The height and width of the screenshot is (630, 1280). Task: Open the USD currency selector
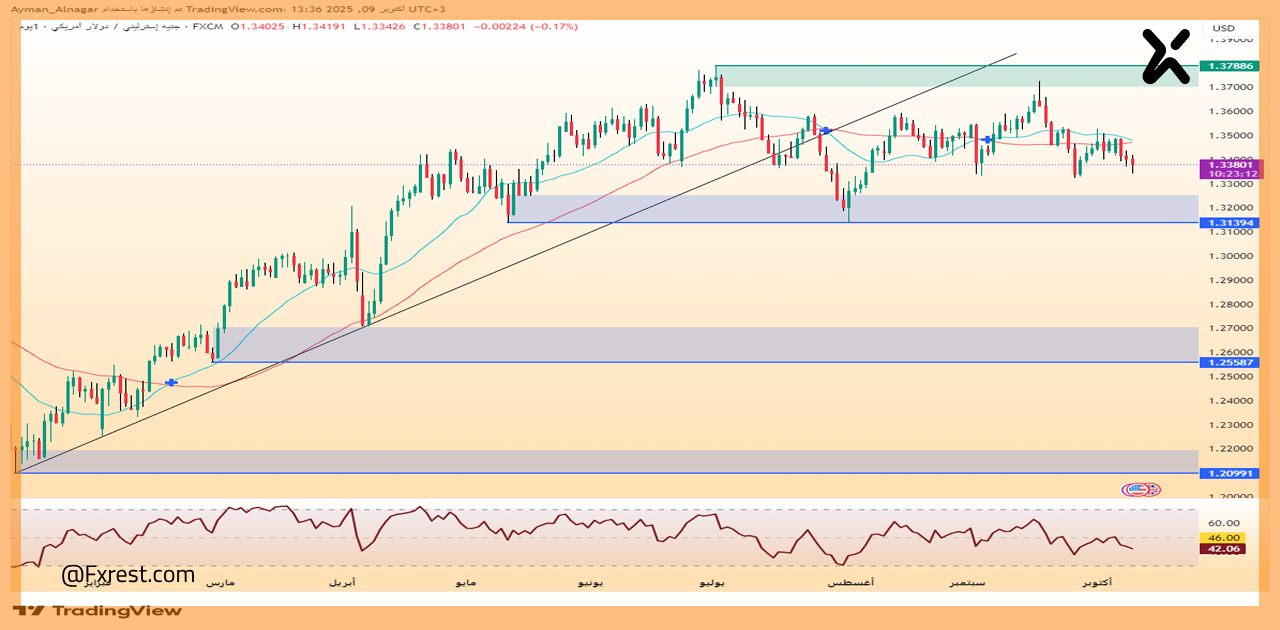(x=1223, y=28)
